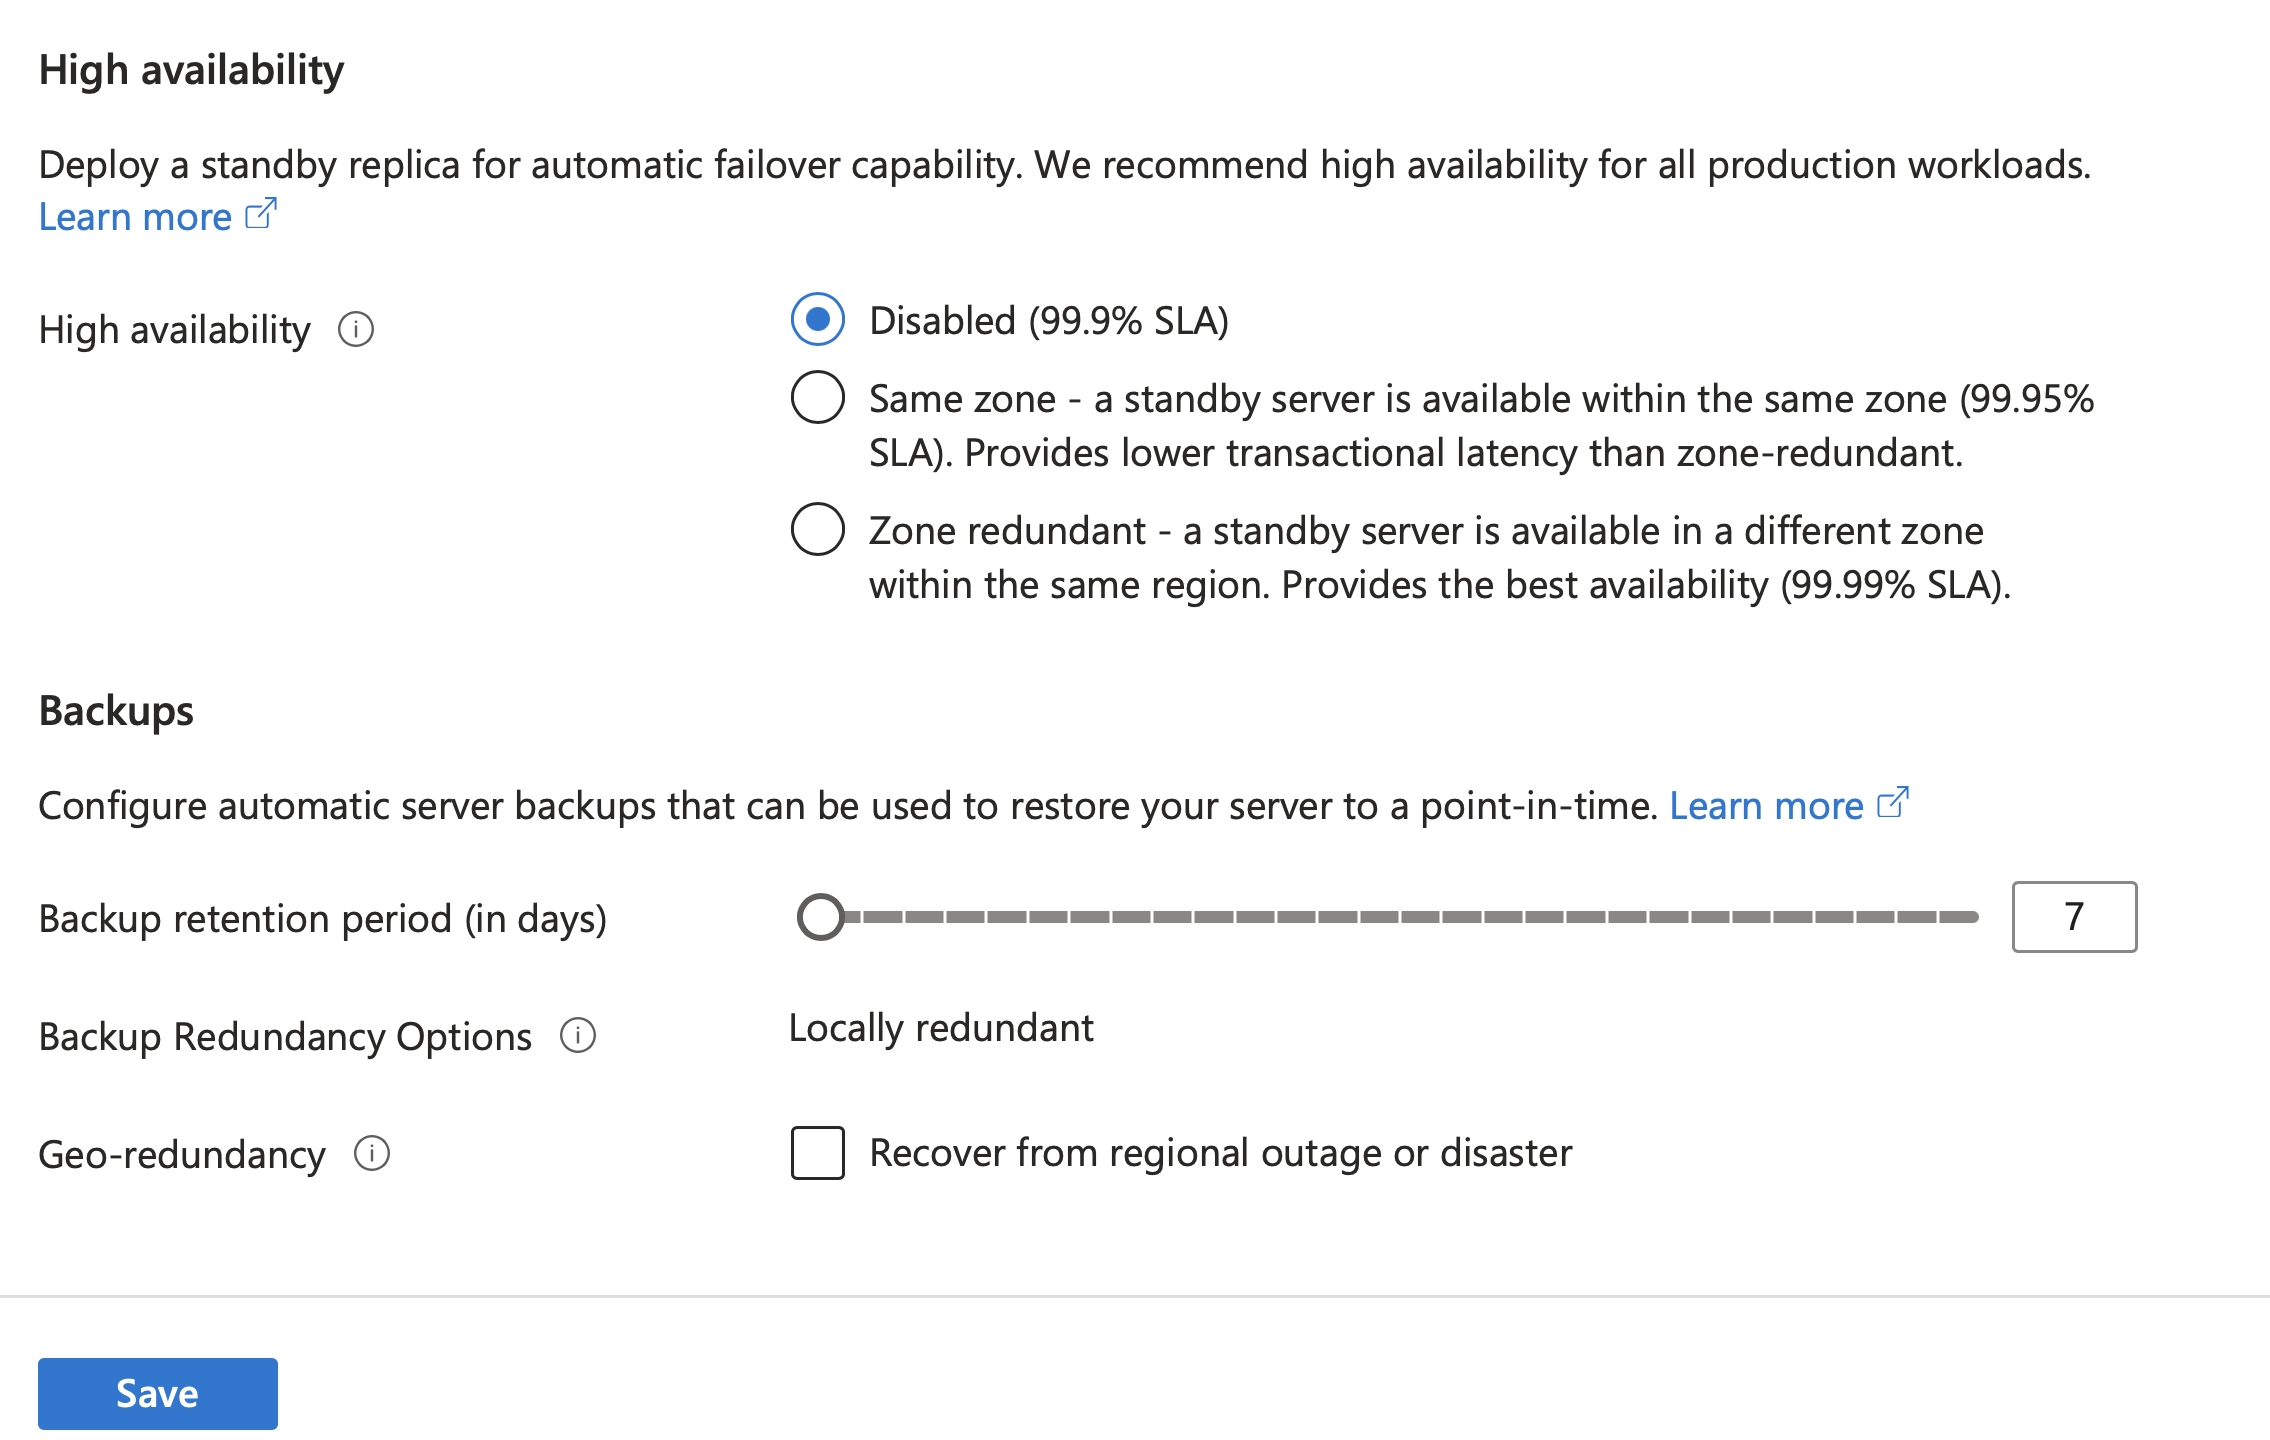The width and height of the screenshot is (2270, 1440).
Task: Click the High availability info icon
Action: 356,329
